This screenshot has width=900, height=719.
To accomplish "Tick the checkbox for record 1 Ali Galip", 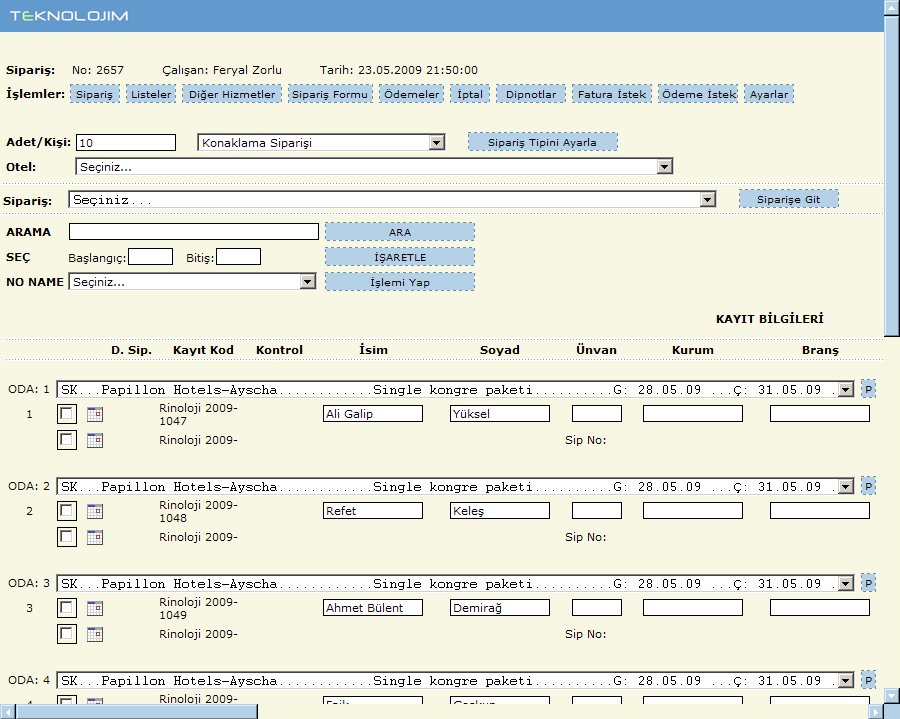I will pos(67,414).
